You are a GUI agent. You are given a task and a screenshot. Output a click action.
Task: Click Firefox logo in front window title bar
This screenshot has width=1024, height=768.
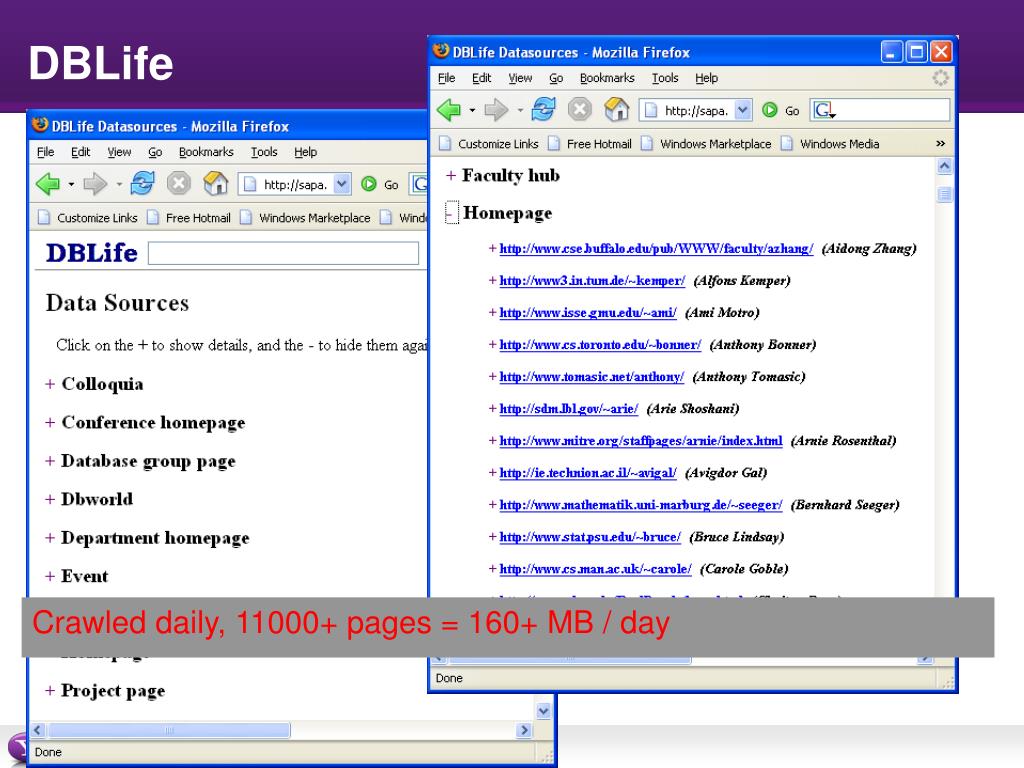point(441,51)
